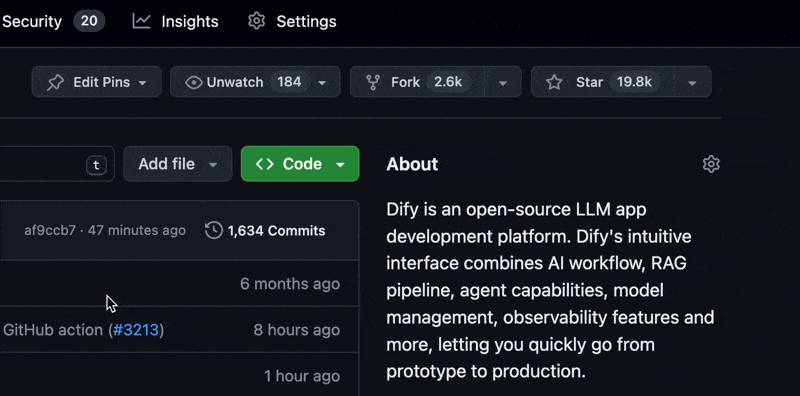
Task: Fork the repository
Action: [x=417, y=82]
